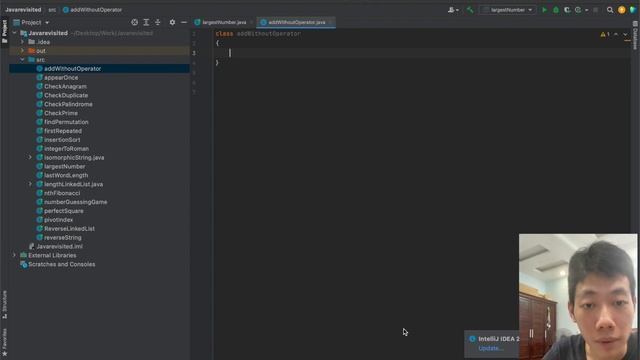Image resolution: width=640 pixels, height=360 pixels.
Task: Select CheckDuplicate class
Action: pos(66,96)
